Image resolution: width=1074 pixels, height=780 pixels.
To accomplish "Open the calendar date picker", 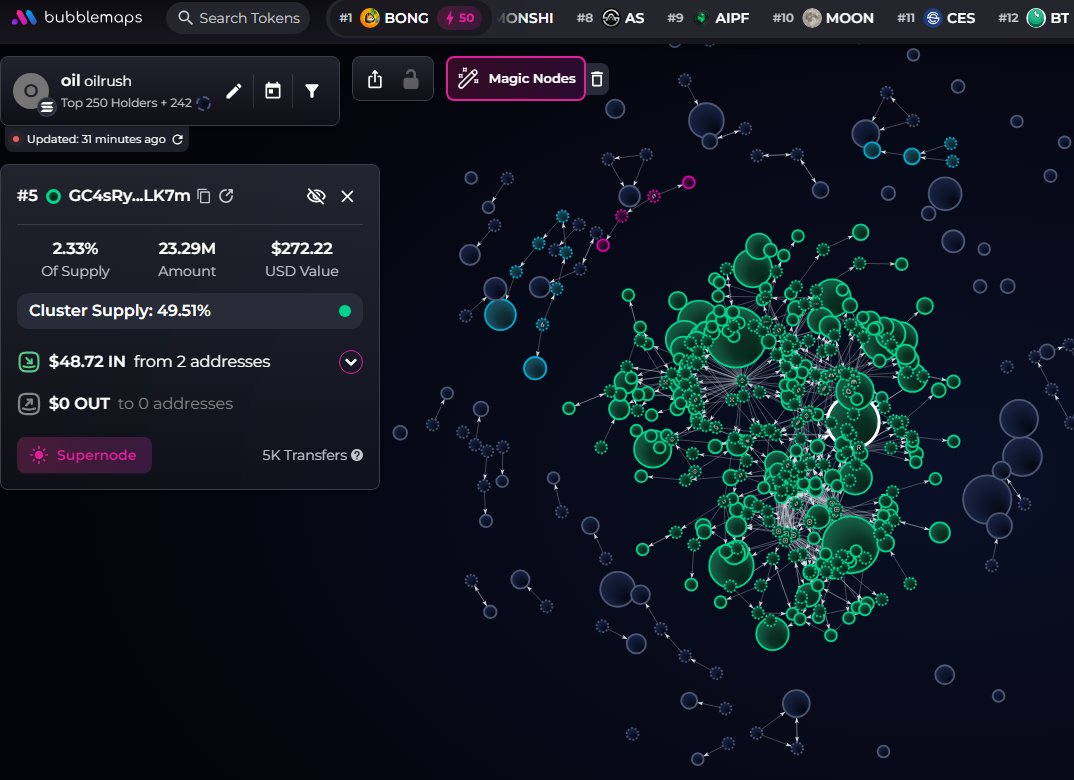I will point(273,91).
